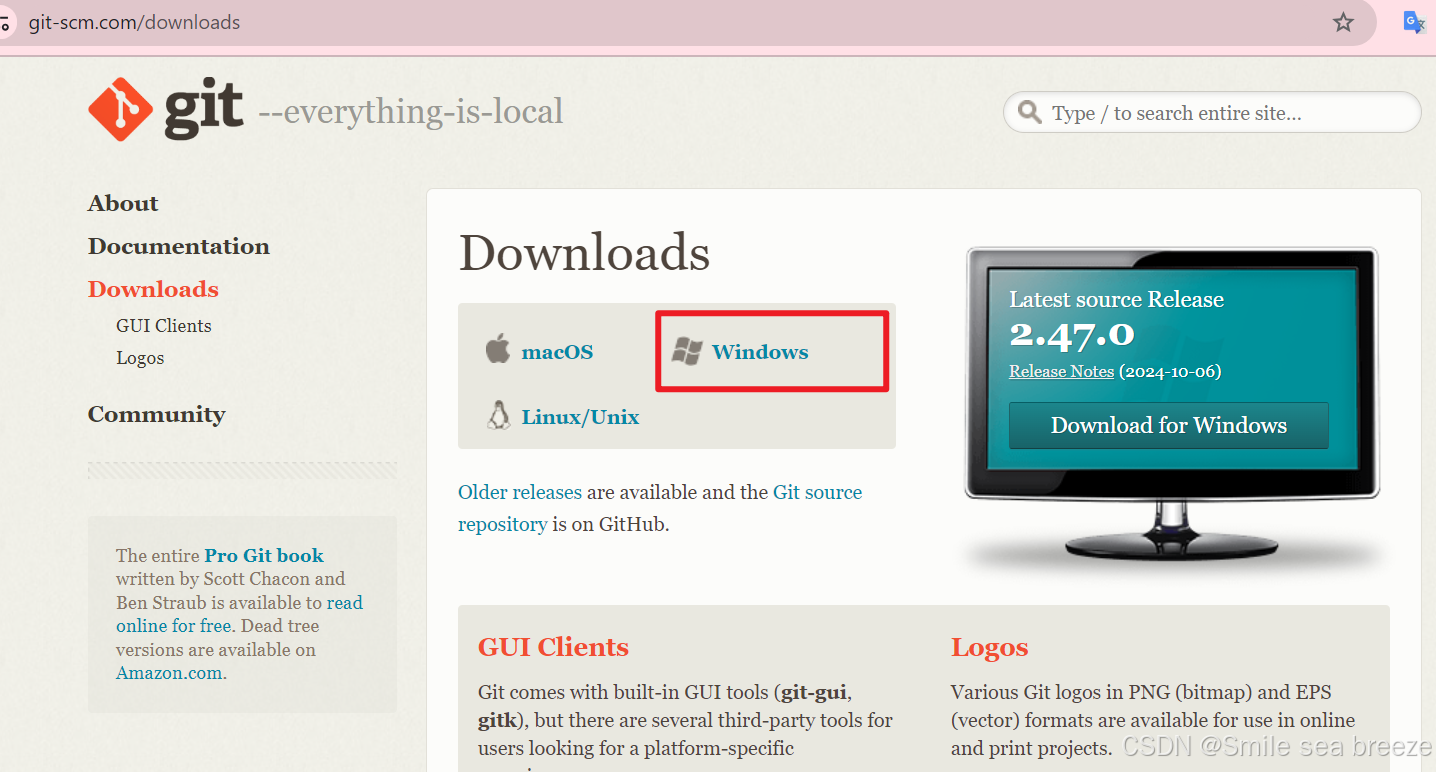Click the monitor image graphic
Screen dimensions: 1436x772
point(1172,408)
